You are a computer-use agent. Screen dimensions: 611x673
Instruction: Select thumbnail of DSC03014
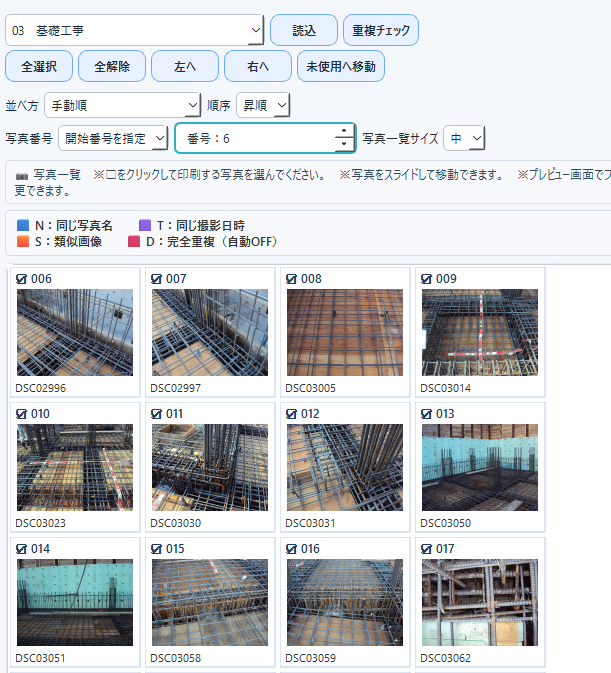click(480, 332)
